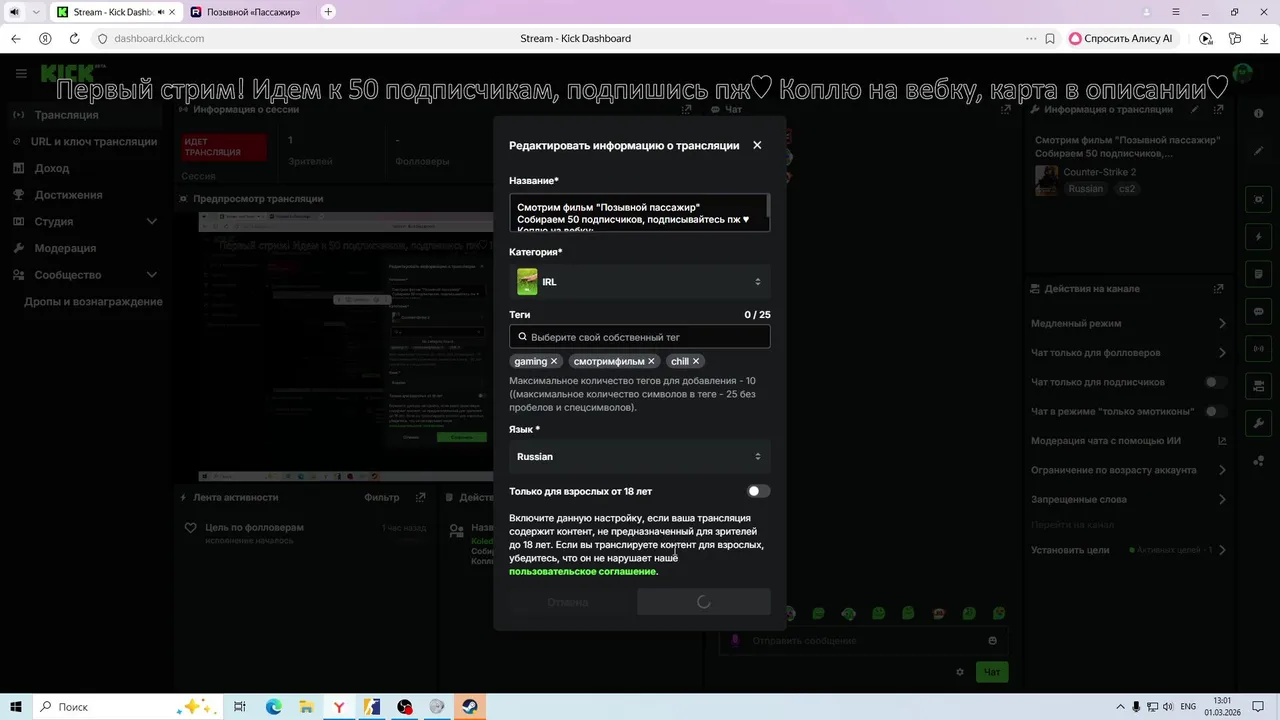Toggle the только эмотиконы chat switch
This screenshot has height=720, width=1280.
[1216, 411]
